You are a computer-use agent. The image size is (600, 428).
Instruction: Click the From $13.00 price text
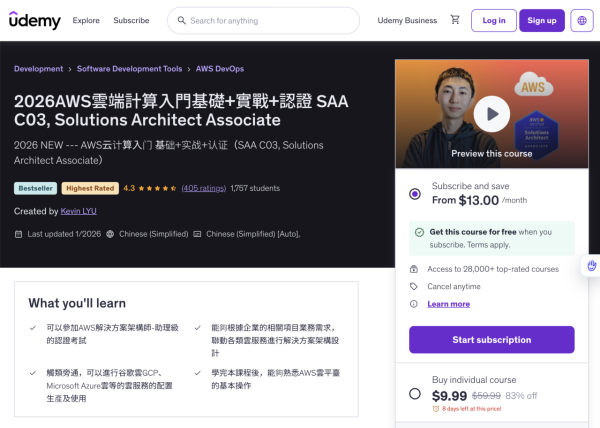pos(465,200)
